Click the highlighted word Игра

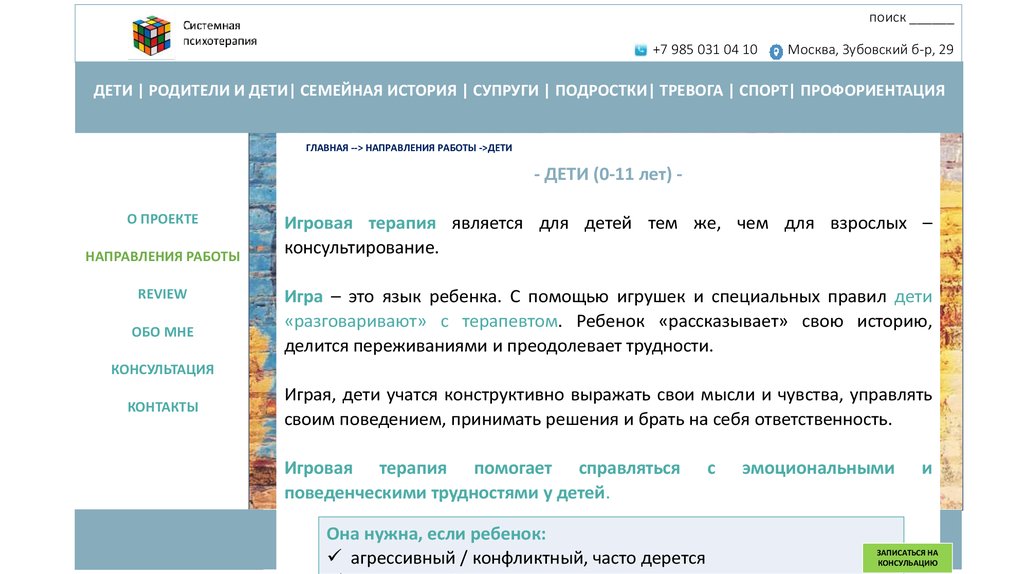303,297
